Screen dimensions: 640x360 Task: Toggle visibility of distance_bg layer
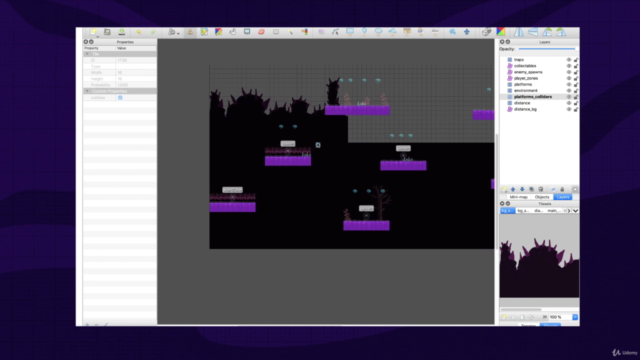click(569, 109)
